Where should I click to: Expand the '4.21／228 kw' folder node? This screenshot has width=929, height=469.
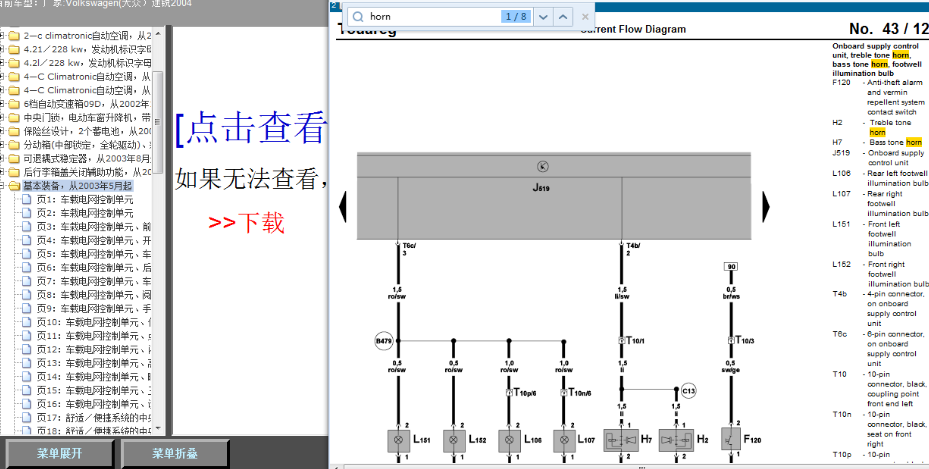point(2,49)
